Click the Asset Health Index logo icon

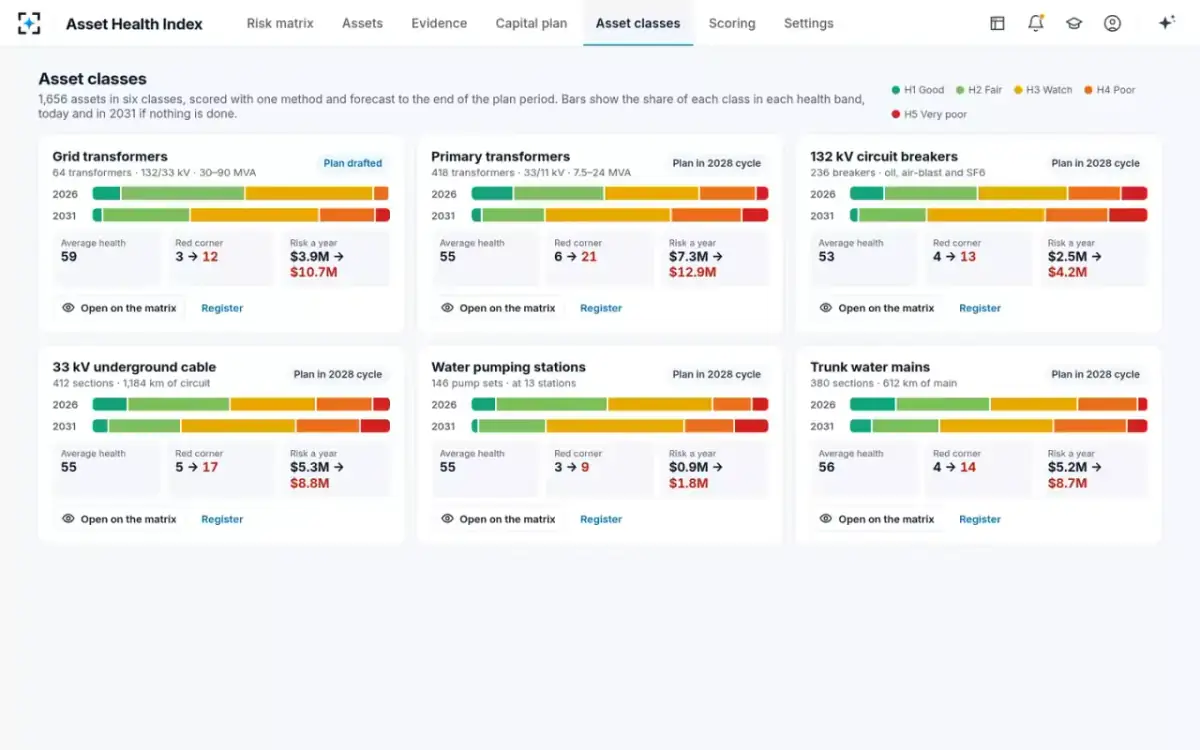[29, 23]
